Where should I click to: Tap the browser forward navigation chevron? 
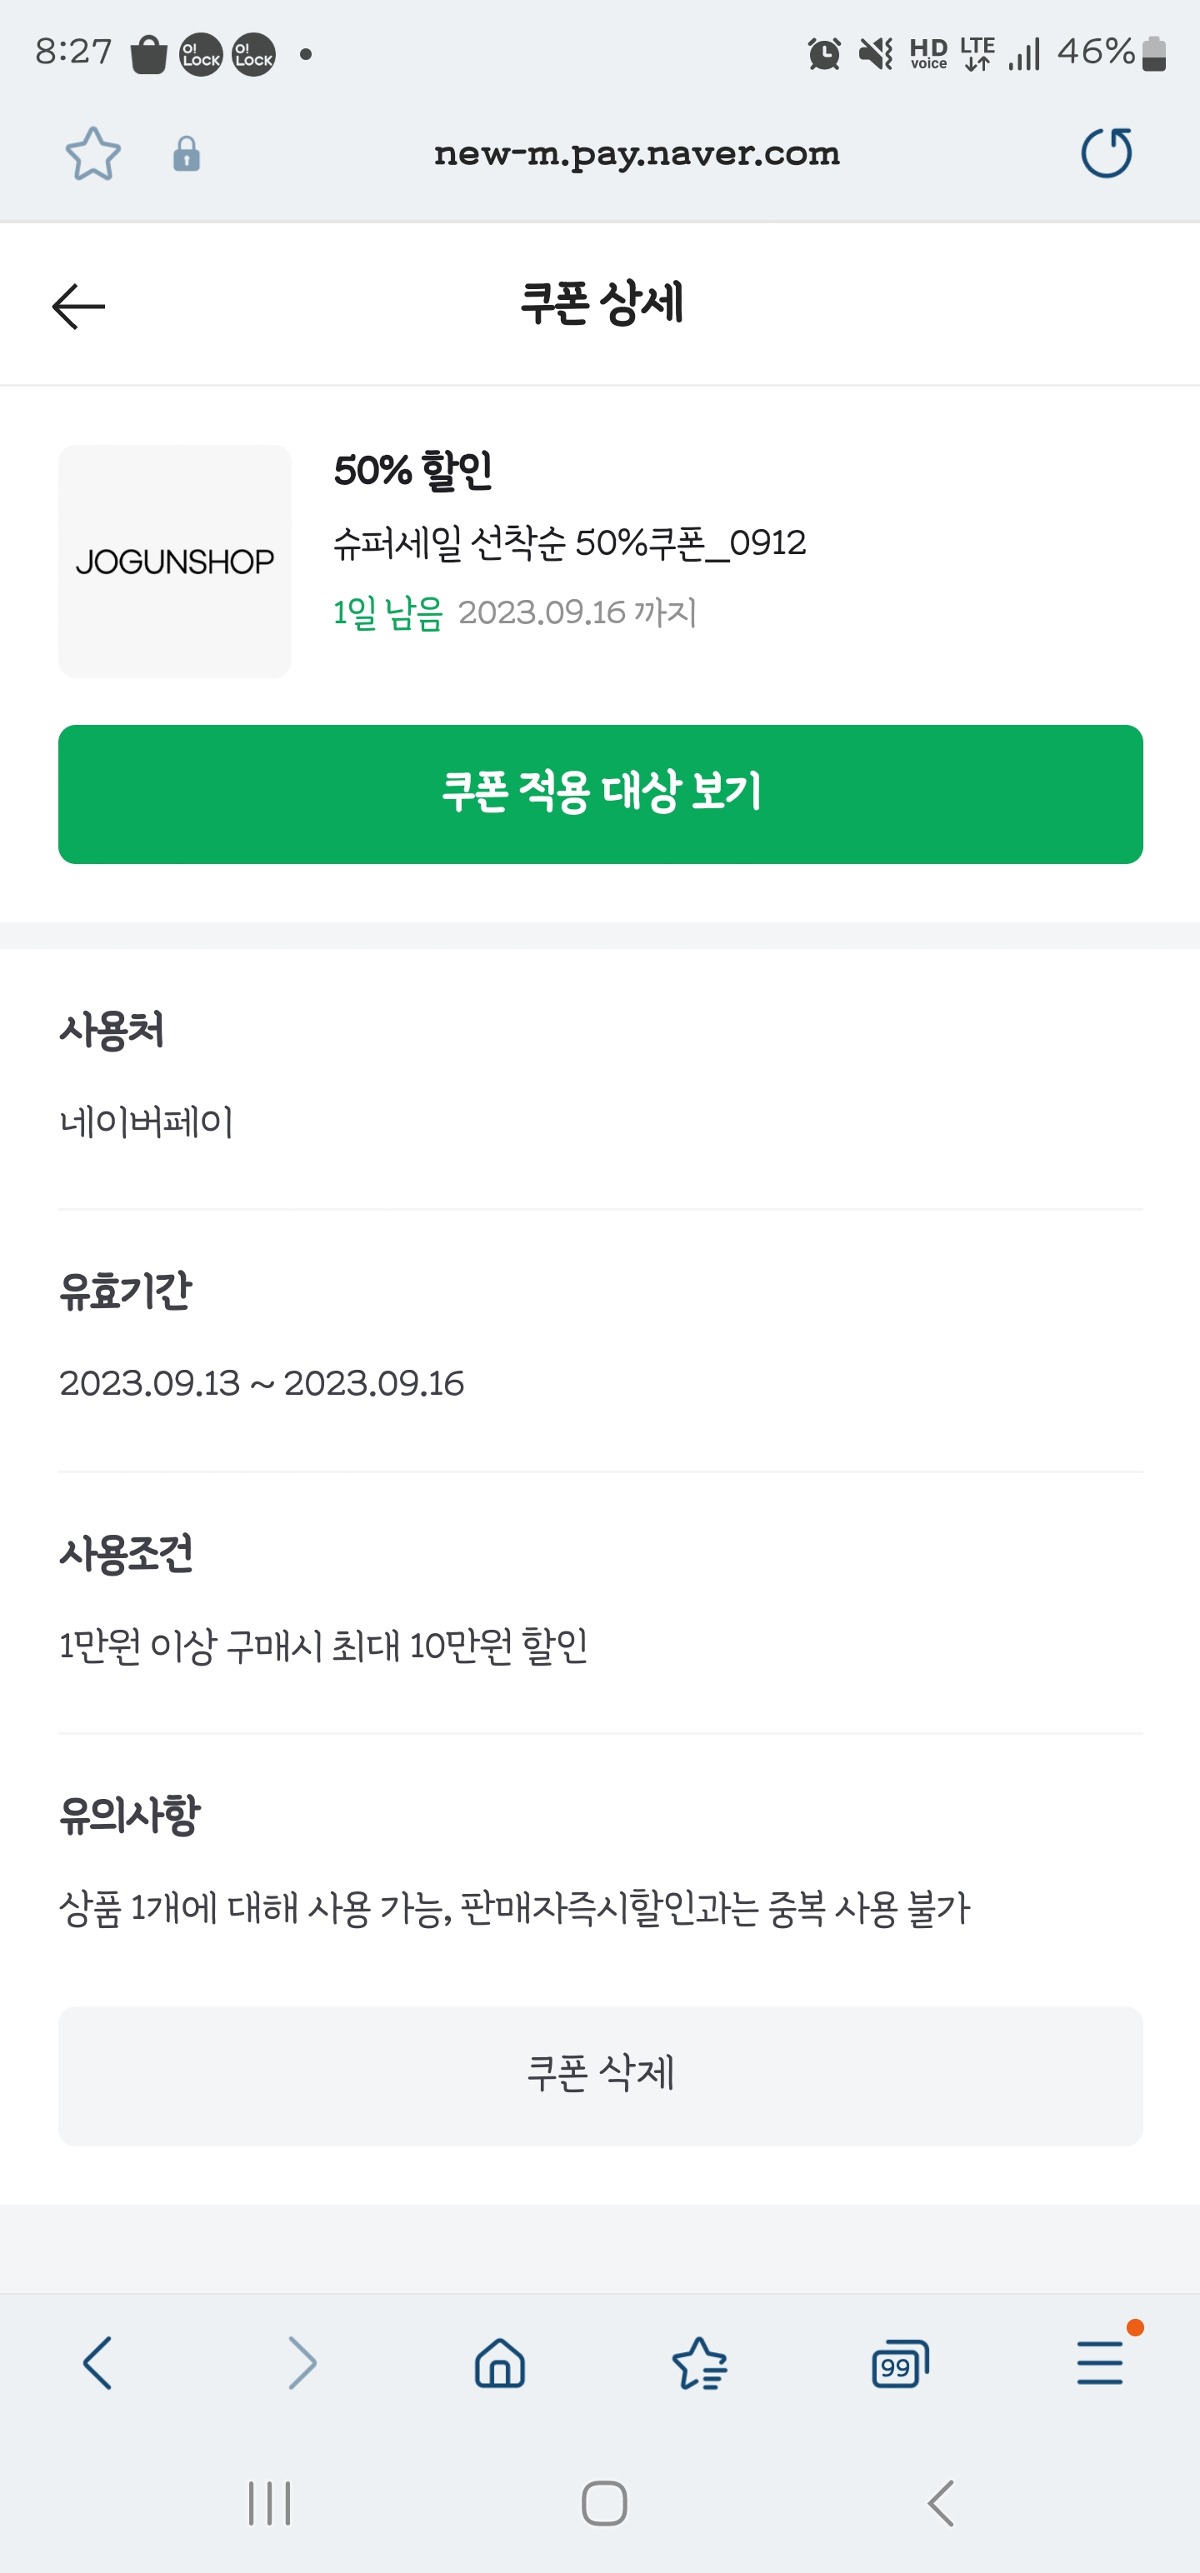click(301, 2363)
